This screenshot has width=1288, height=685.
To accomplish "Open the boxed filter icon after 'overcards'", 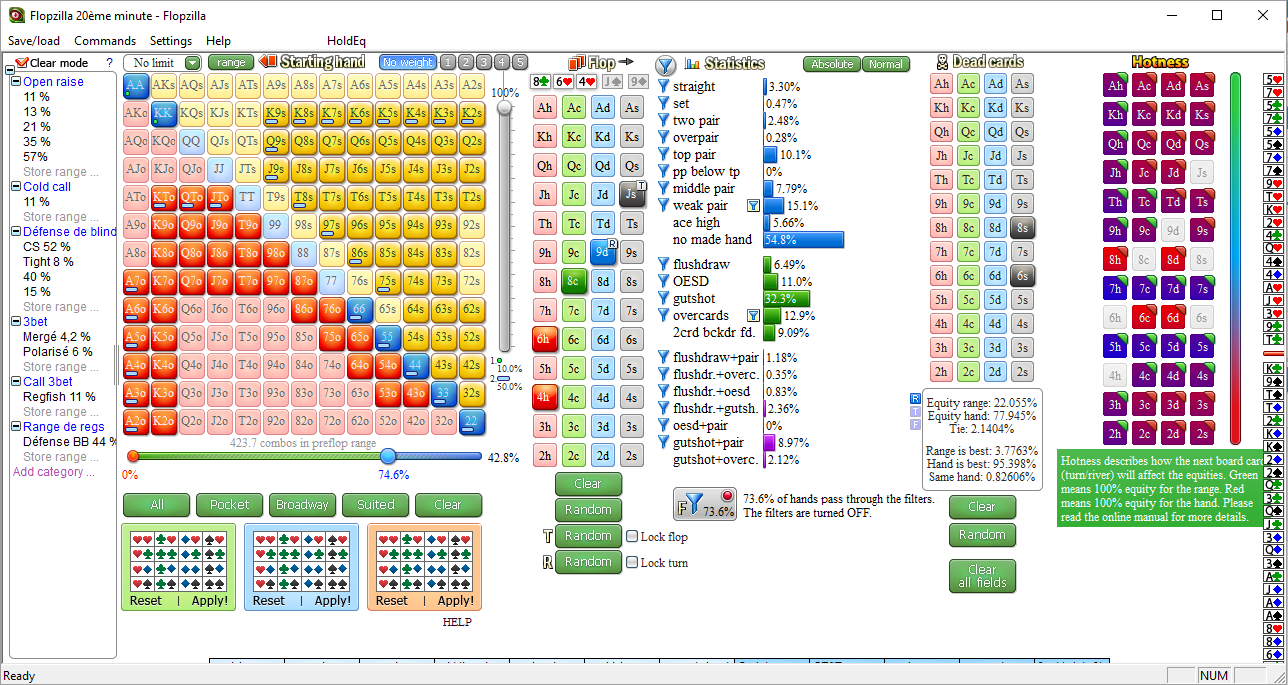I will [755, 316].
